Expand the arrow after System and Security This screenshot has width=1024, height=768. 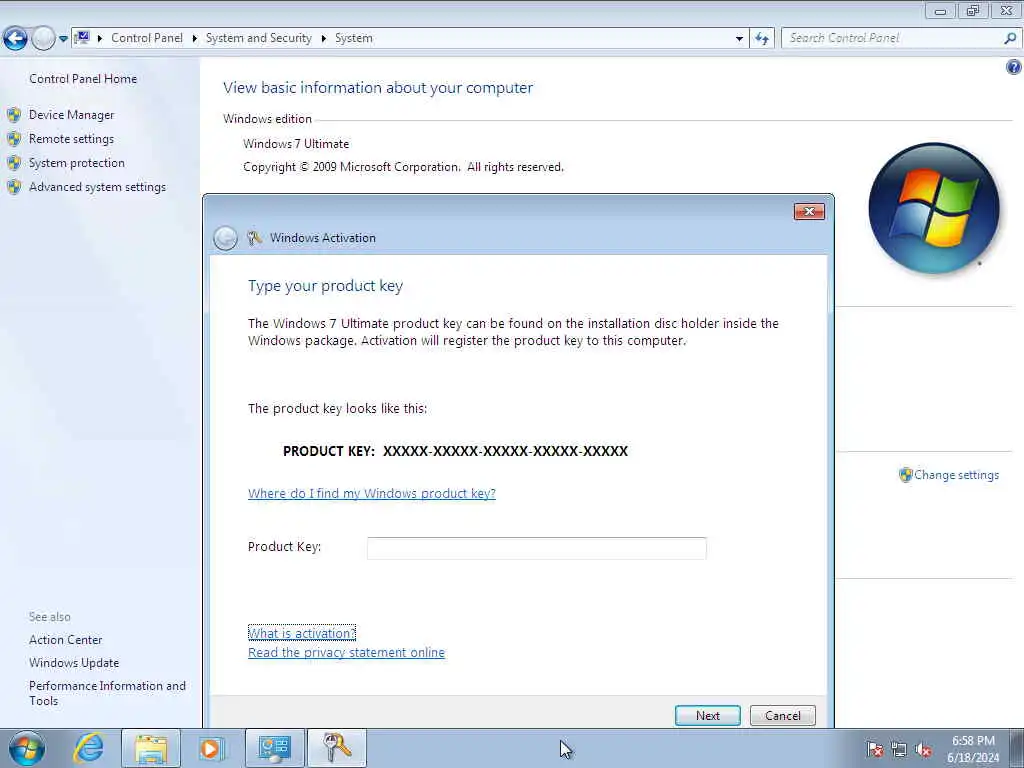point(323,39)
